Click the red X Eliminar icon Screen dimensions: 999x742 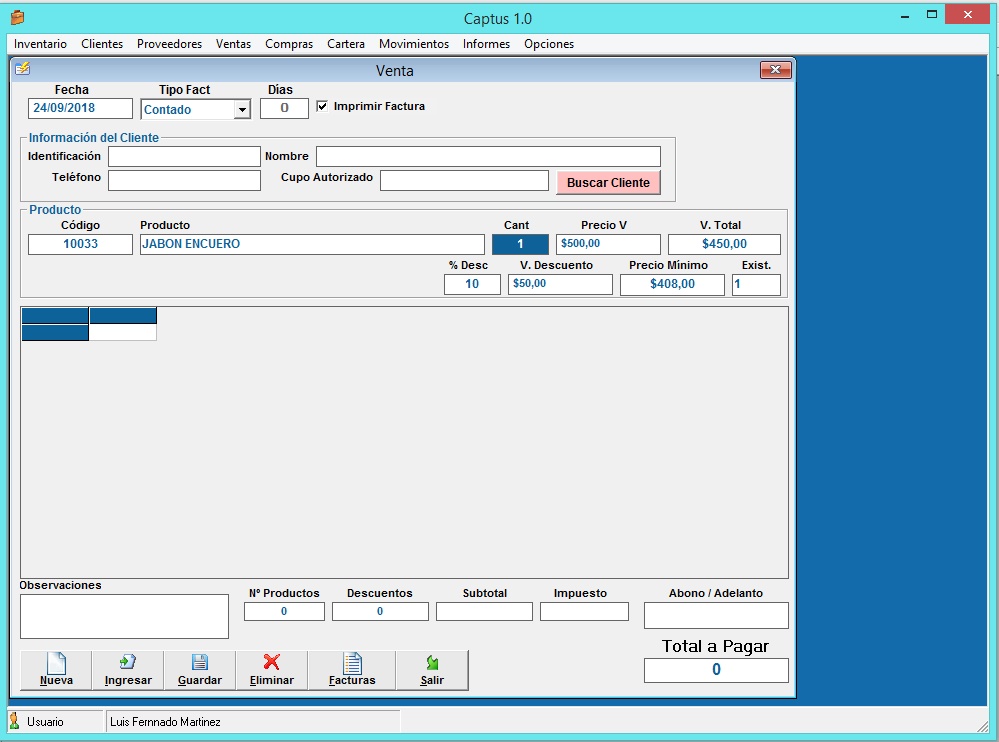(271, 662)
